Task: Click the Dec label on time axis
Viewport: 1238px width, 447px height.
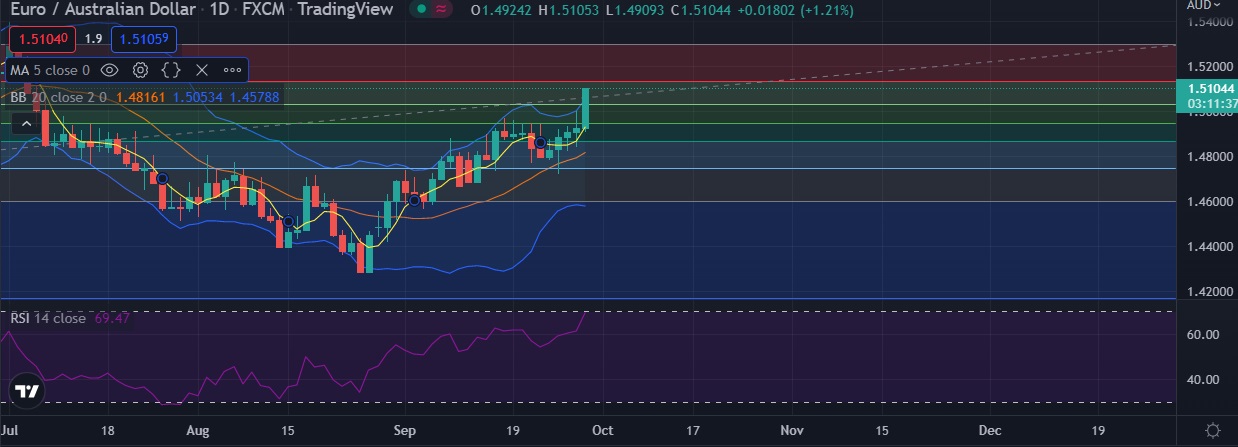Action: pos(988,430)
